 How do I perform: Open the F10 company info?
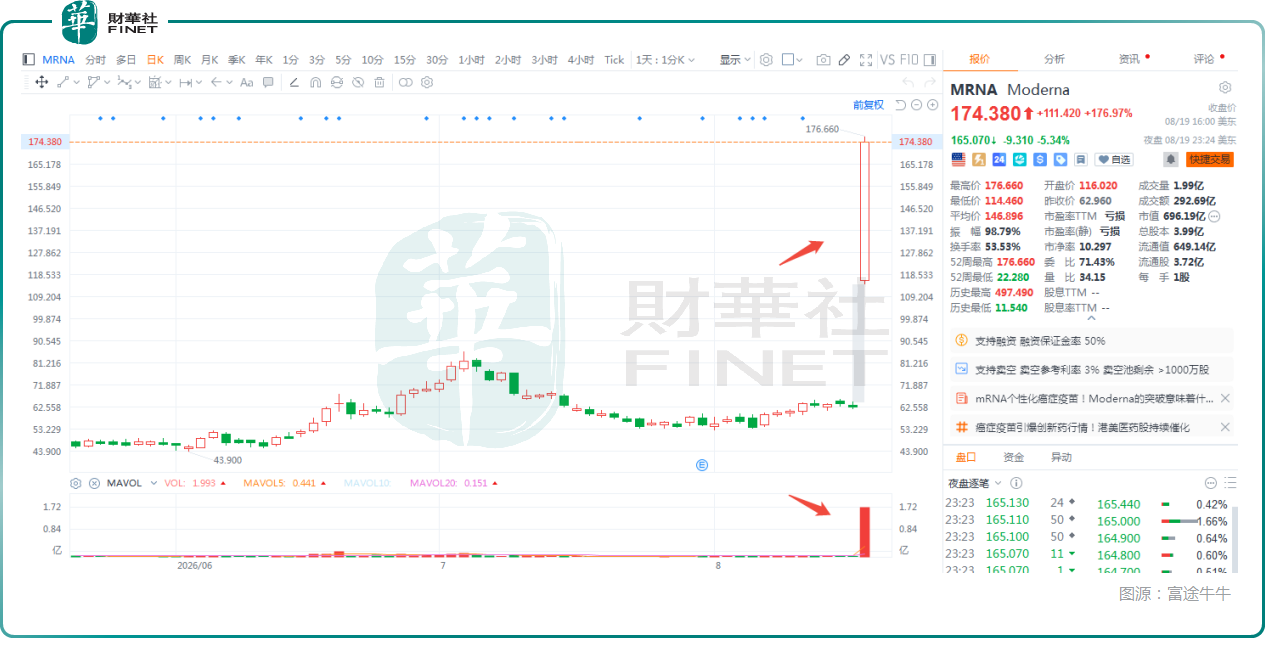pos(908,59)
